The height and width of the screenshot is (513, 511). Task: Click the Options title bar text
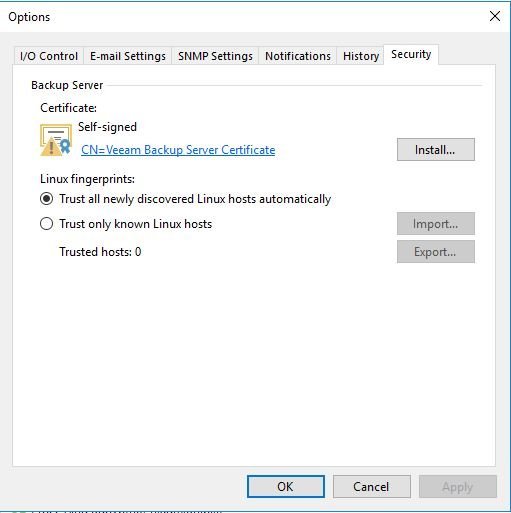(29, 17)
